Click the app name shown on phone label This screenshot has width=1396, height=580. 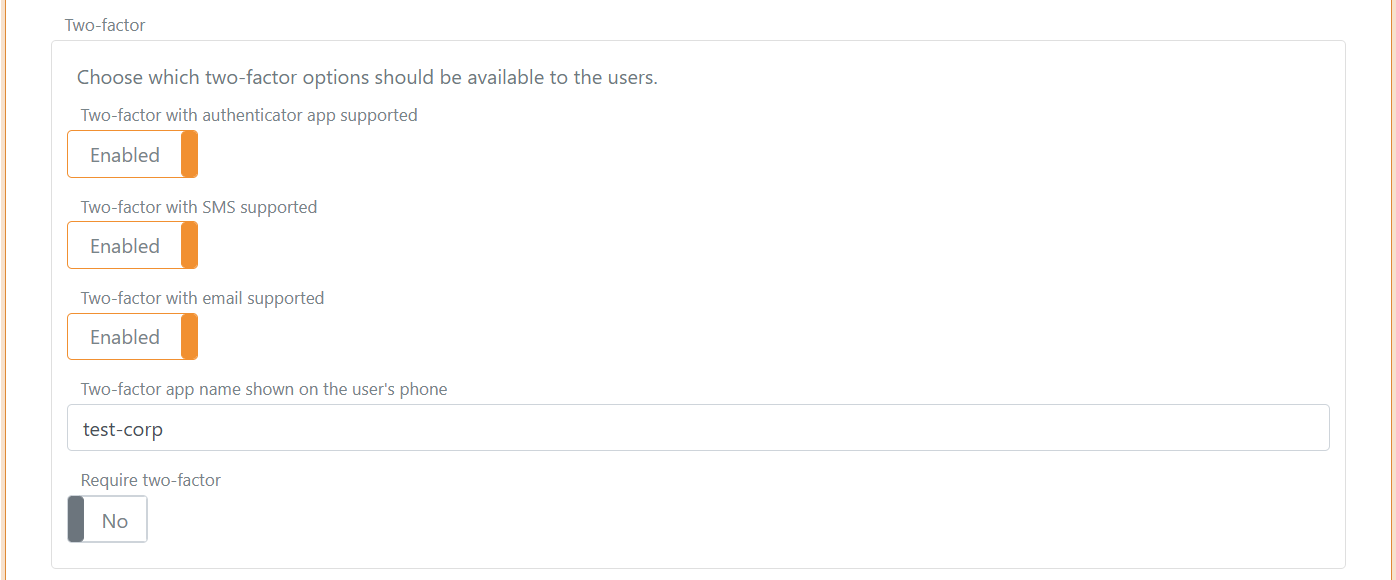(x=263, y=389)
